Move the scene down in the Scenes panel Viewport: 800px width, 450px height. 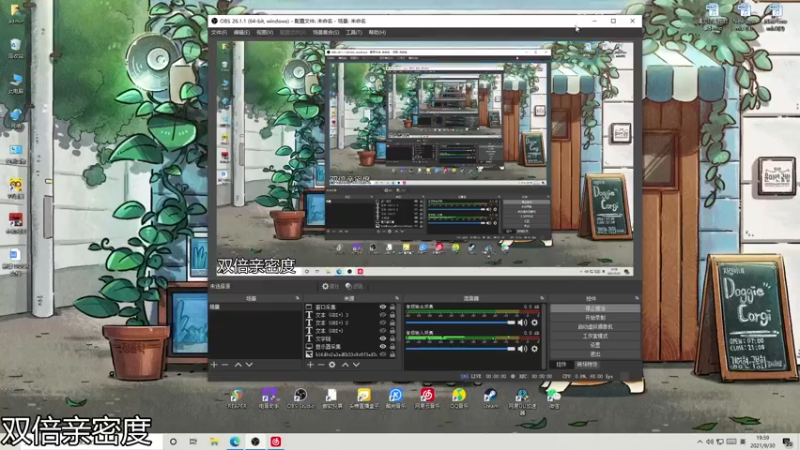click(249, 365)
